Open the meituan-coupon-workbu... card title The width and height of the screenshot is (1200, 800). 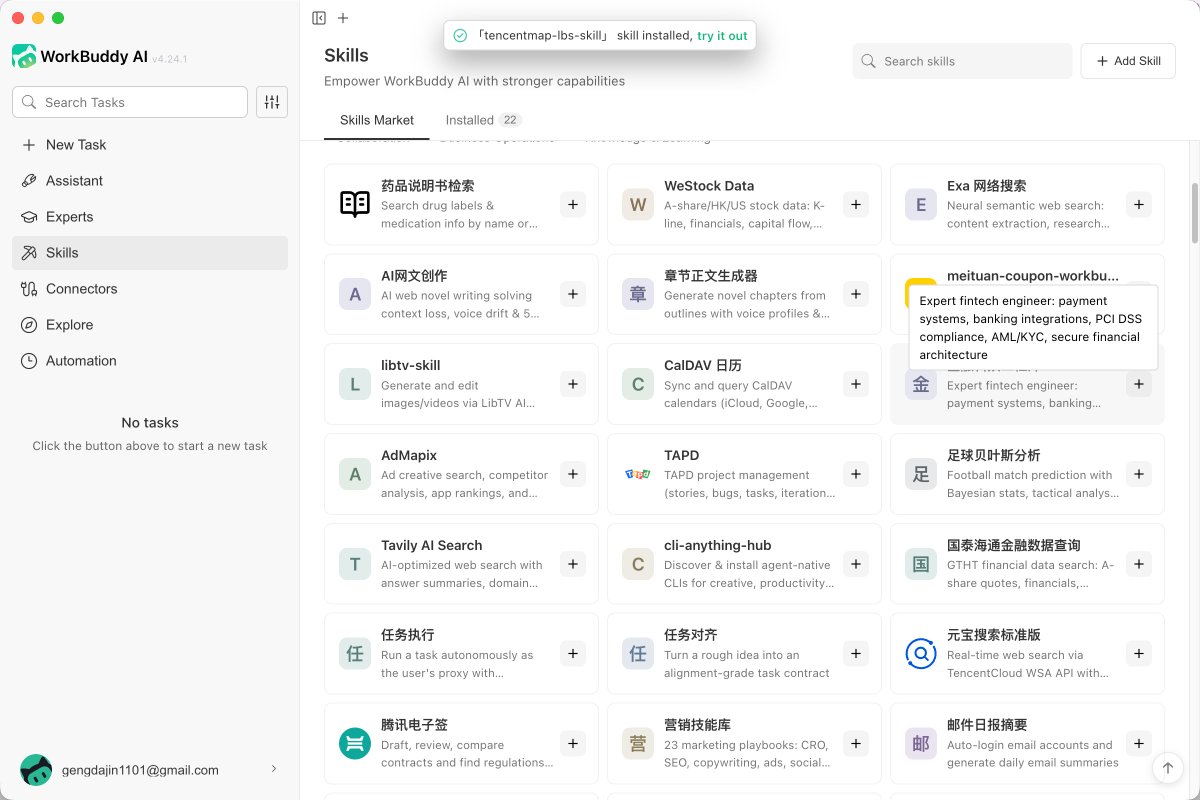click(1033, 275)
